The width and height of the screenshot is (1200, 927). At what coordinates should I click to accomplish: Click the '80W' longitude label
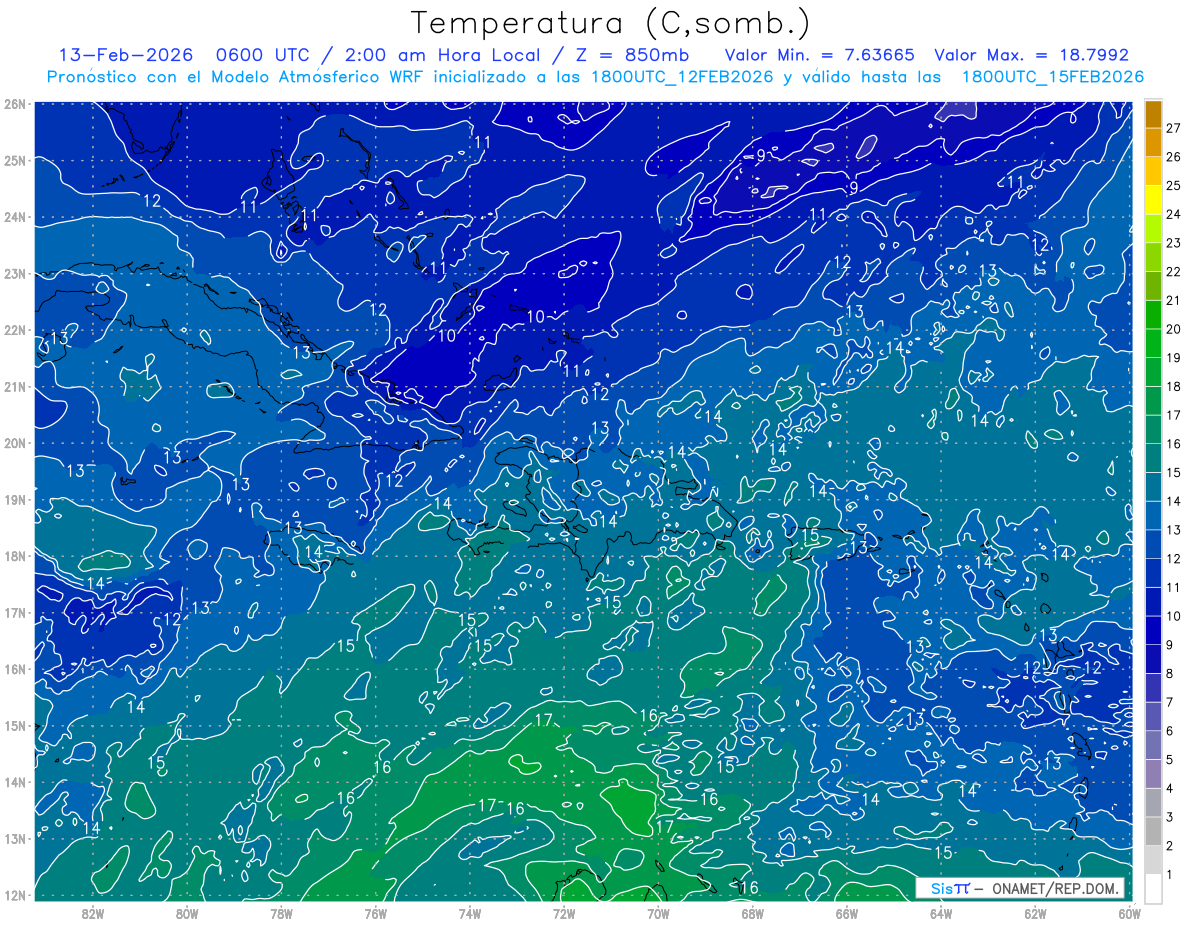(x=187, y=913)
